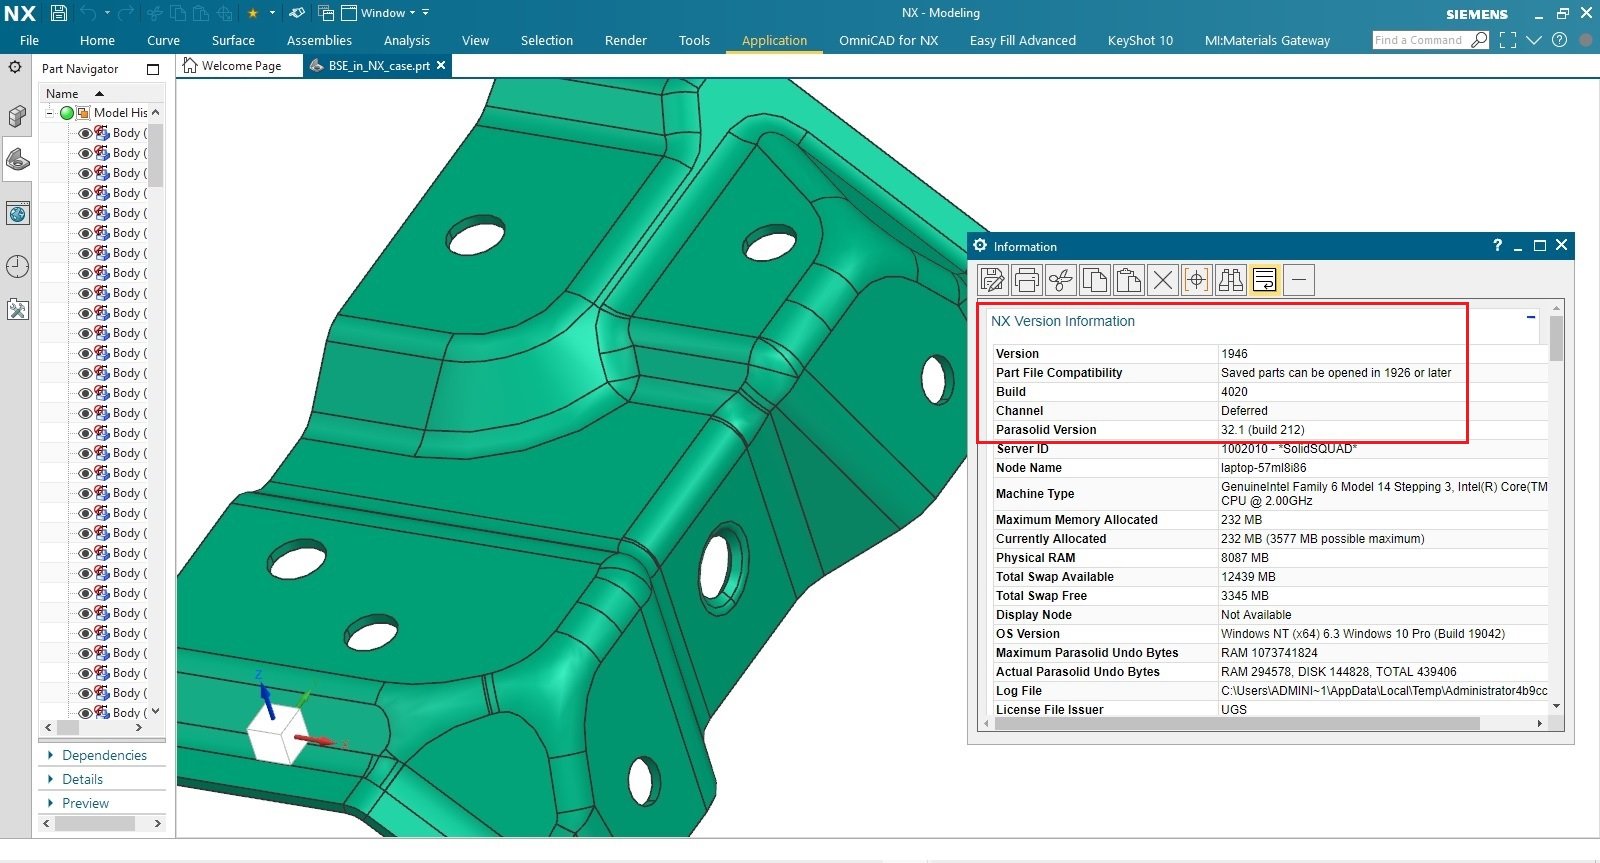Screen dimensions: 1600x863
Task: Switch to the Home ribbon tab
Action: pos(97,40)
